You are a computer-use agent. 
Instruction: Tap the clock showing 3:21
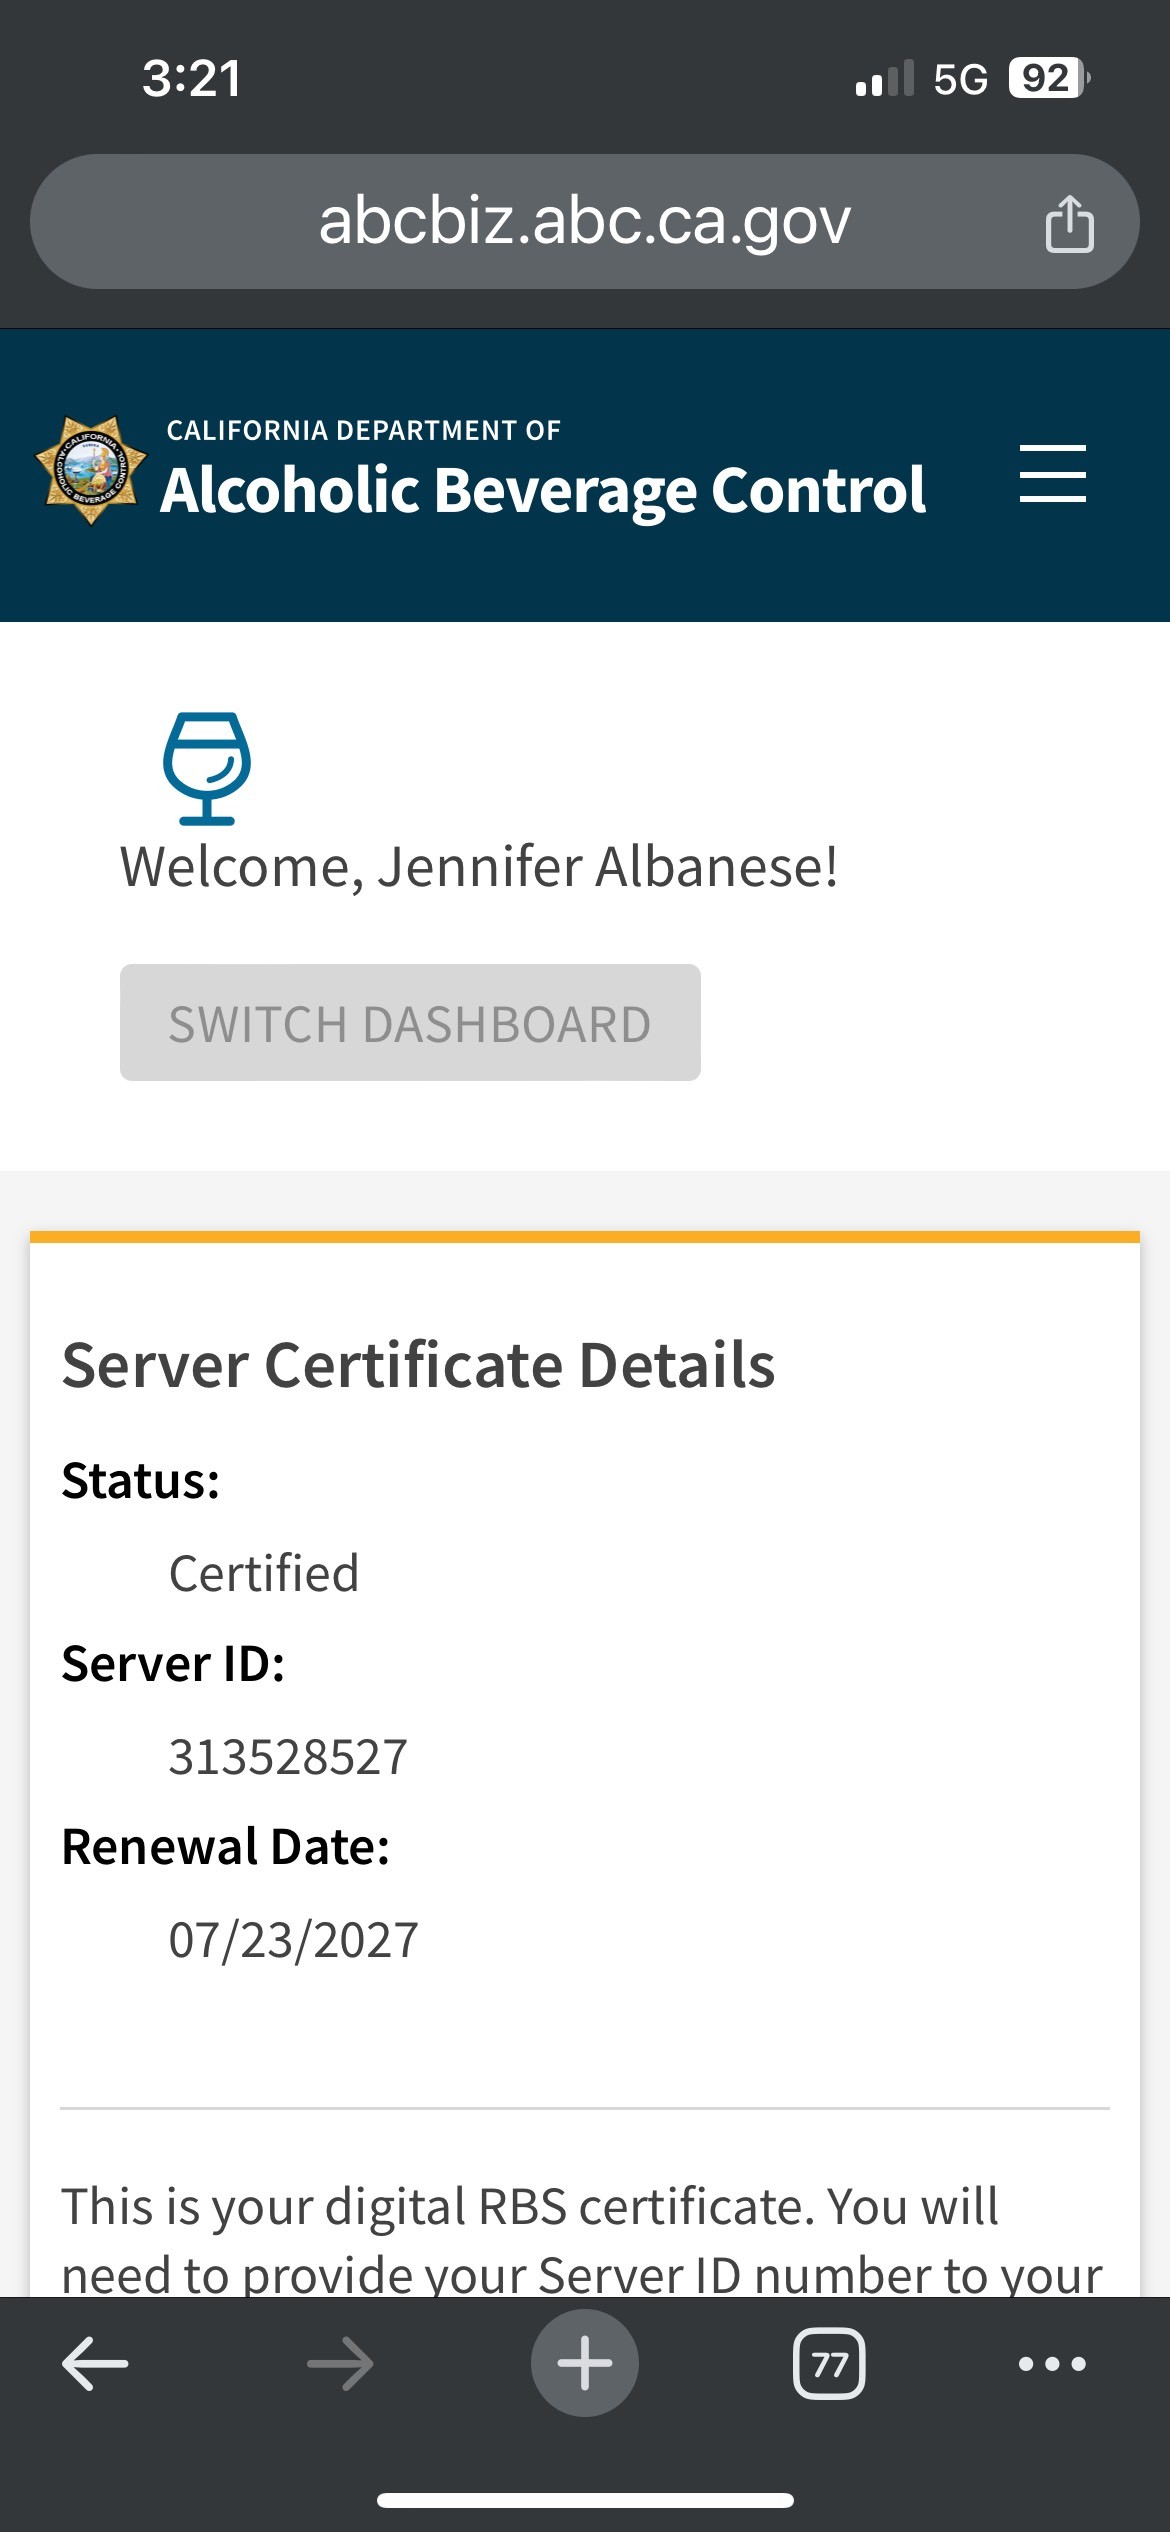pyautogui.click(x=191, y=79)
